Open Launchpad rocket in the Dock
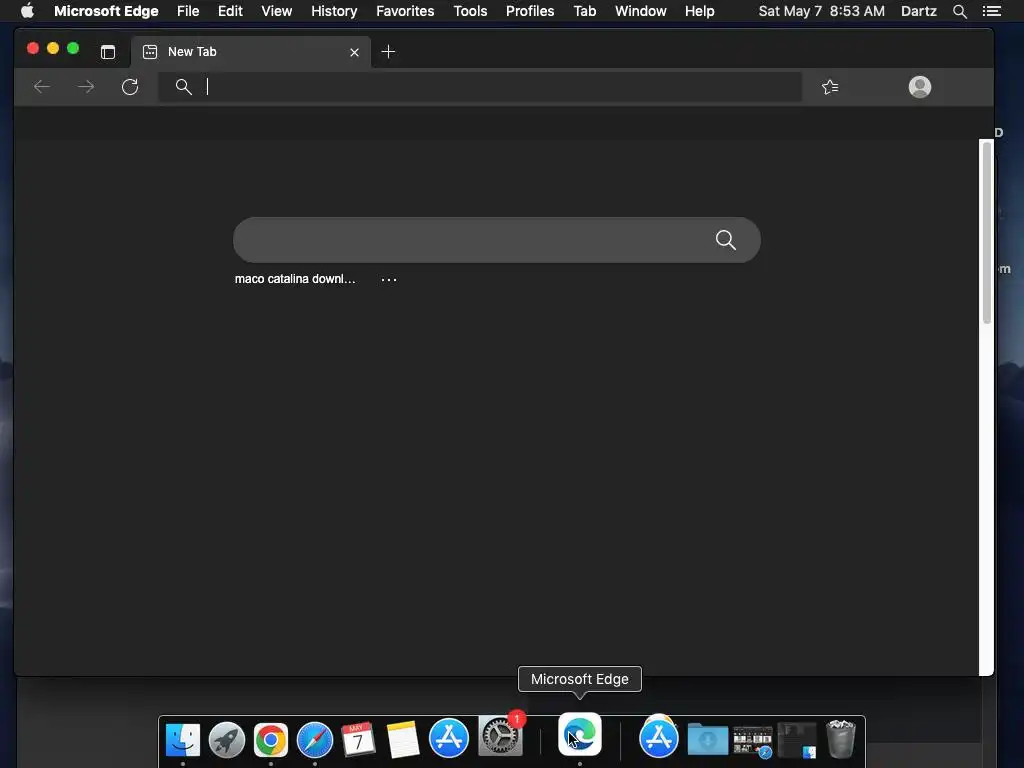This screenshot has height=768, width=1024. (x=227, y=739)
